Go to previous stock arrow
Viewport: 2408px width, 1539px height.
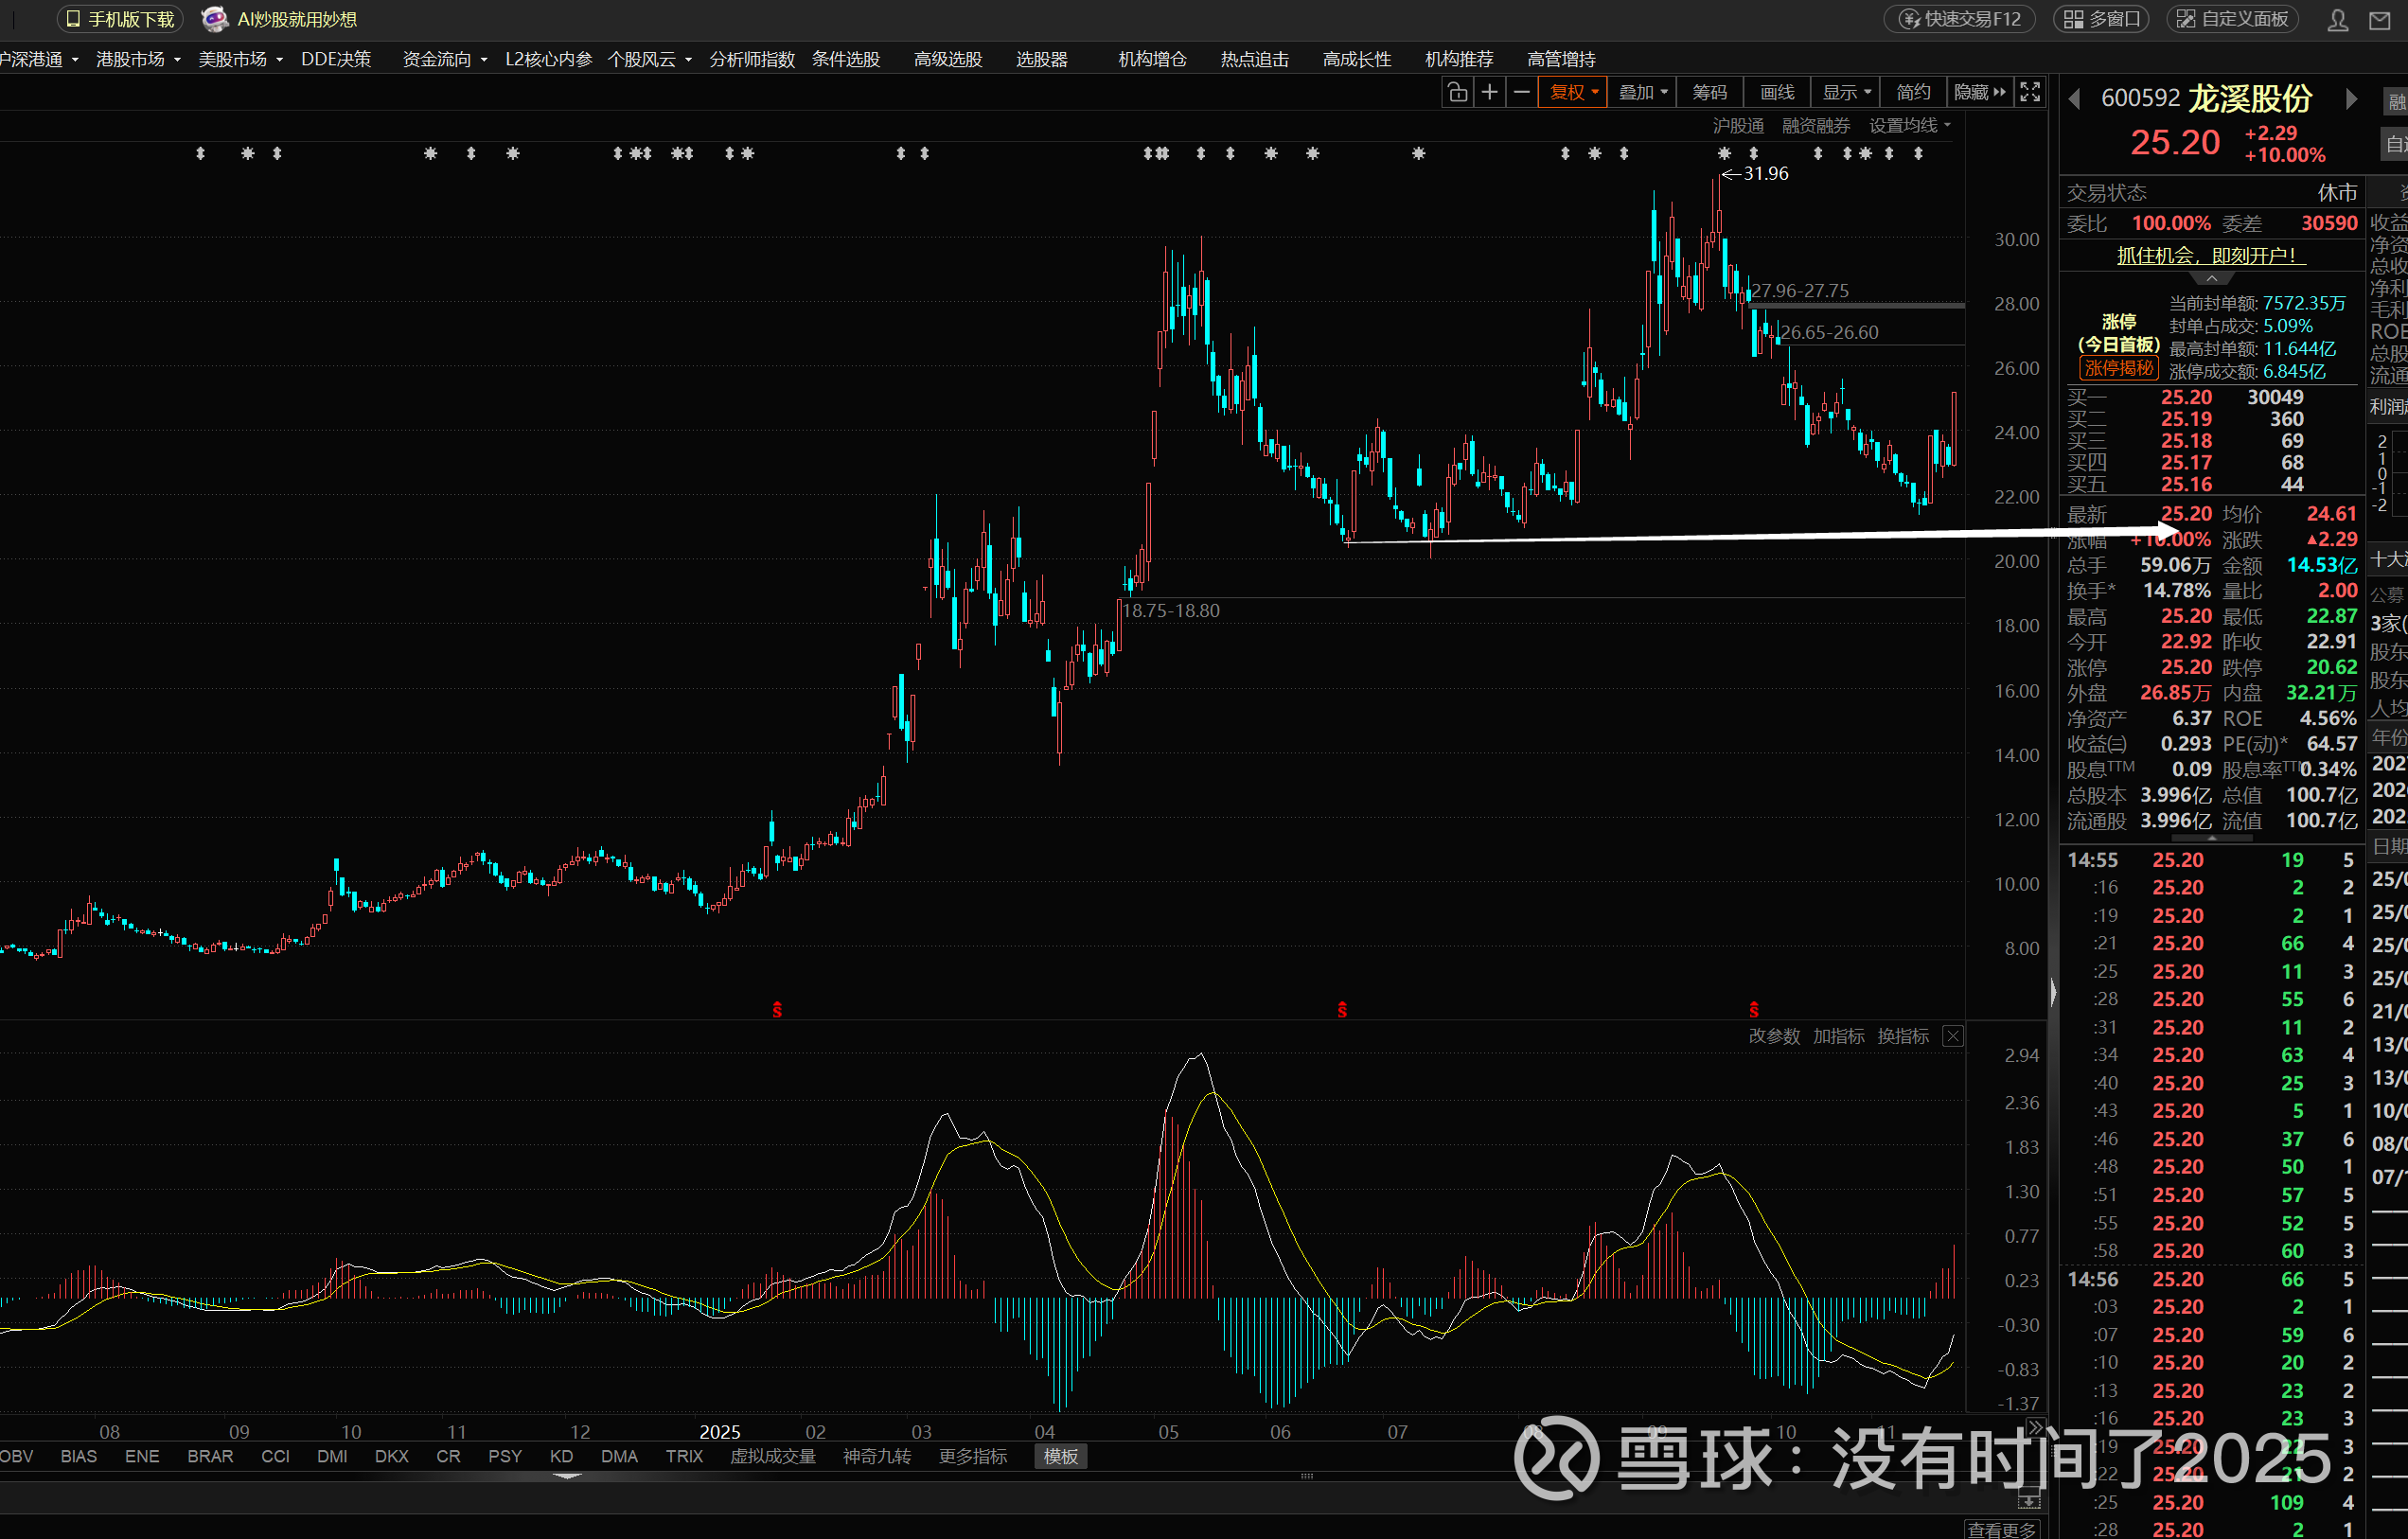click(x=2075, y=98)
